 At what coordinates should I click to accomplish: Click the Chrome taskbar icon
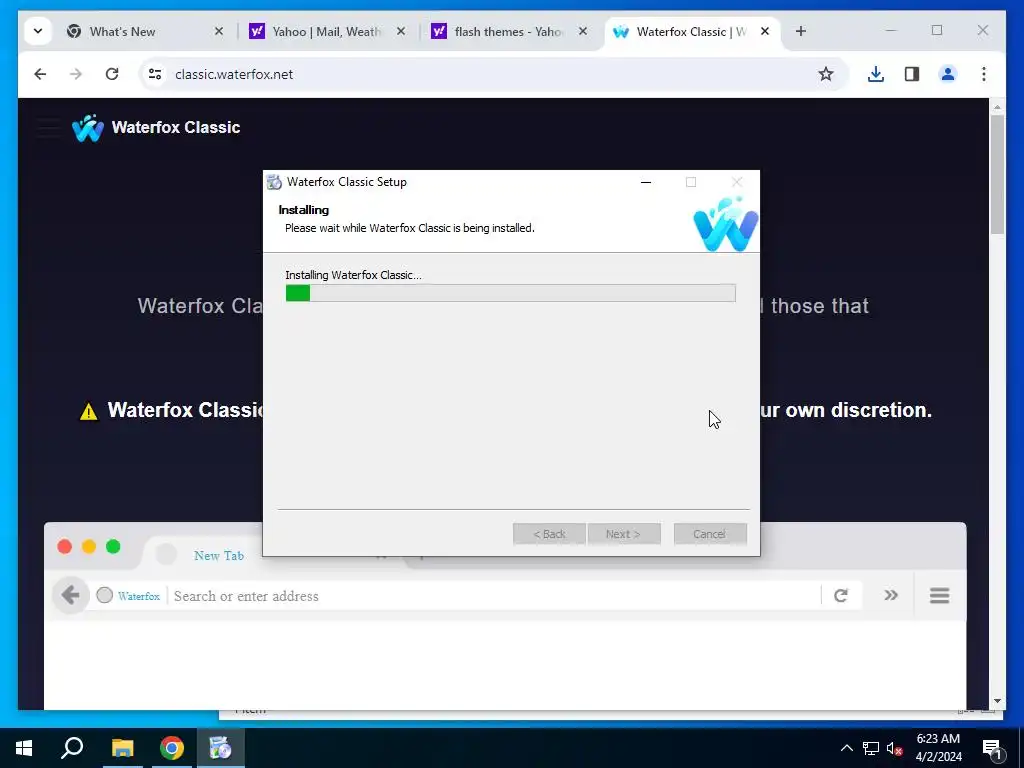pyautogui.click(x=172, y=748)
